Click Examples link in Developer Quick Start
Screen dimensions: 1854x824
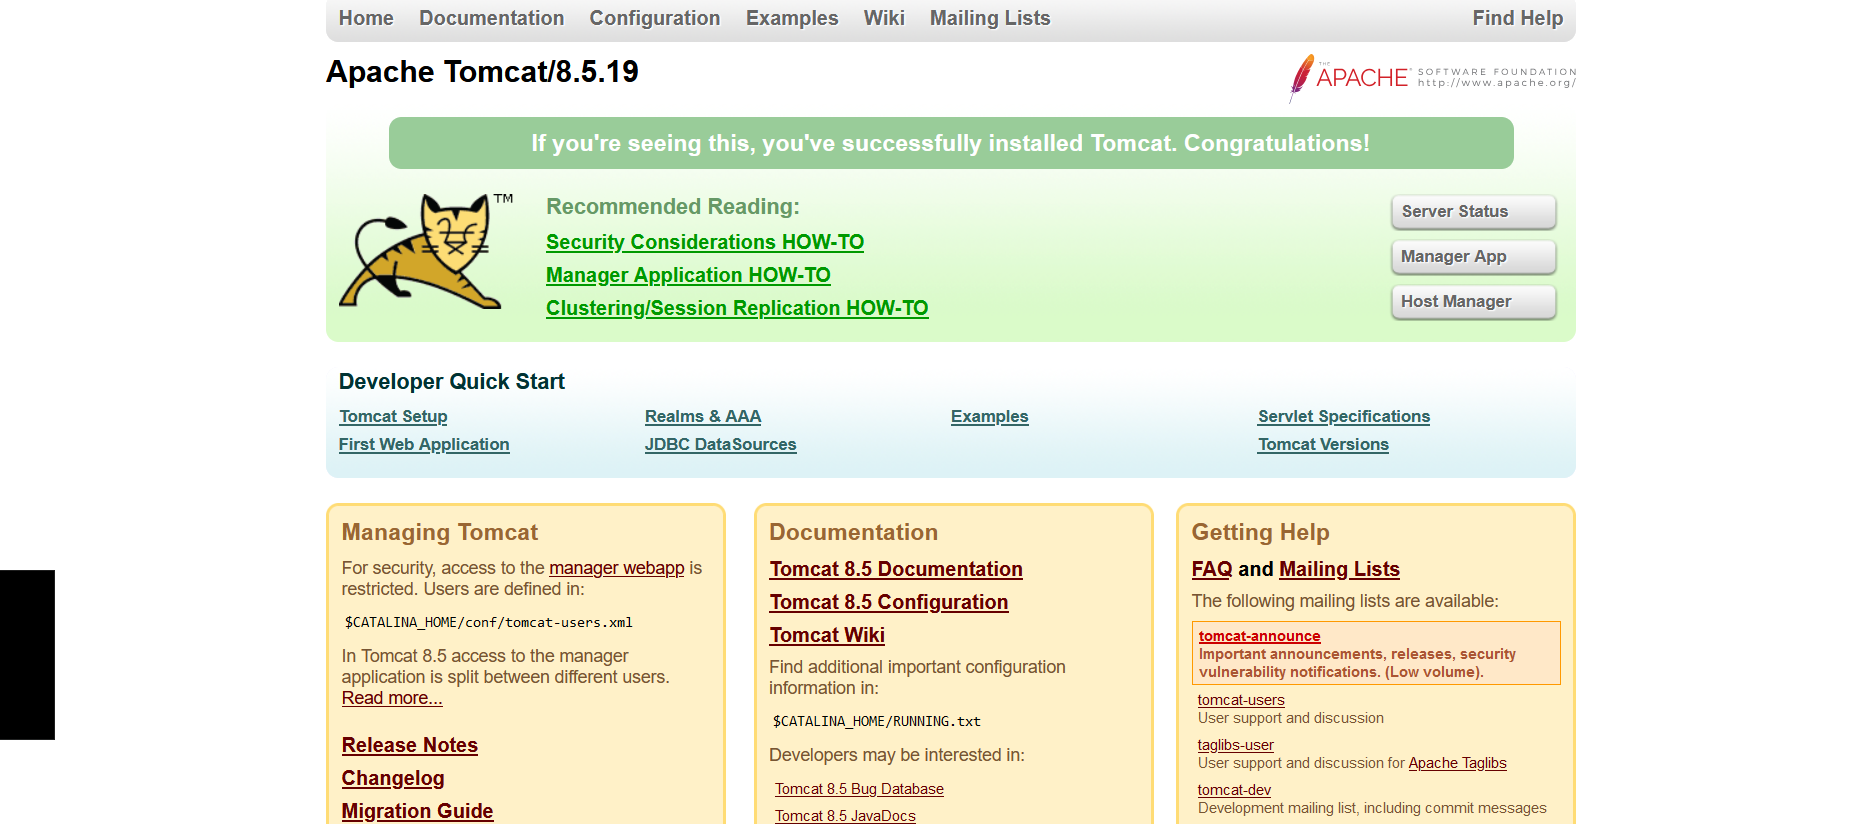click(x=990, y=416)
